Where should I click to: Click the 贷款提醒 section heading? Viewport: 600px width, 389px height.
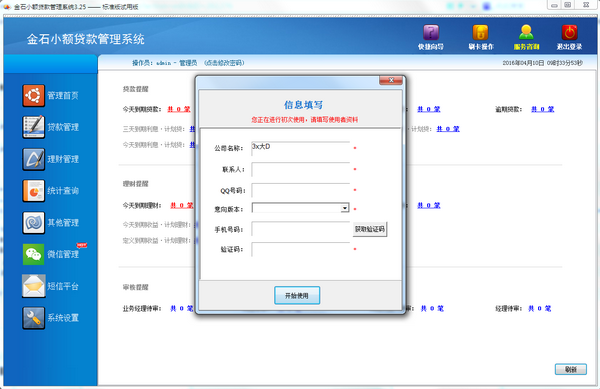135,89
